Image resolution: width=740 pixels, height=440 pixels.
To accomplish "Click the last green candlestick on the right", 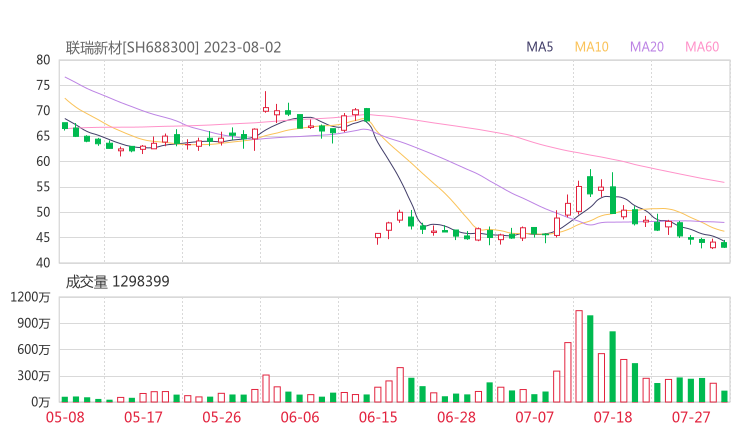I will tap(724, 245).
